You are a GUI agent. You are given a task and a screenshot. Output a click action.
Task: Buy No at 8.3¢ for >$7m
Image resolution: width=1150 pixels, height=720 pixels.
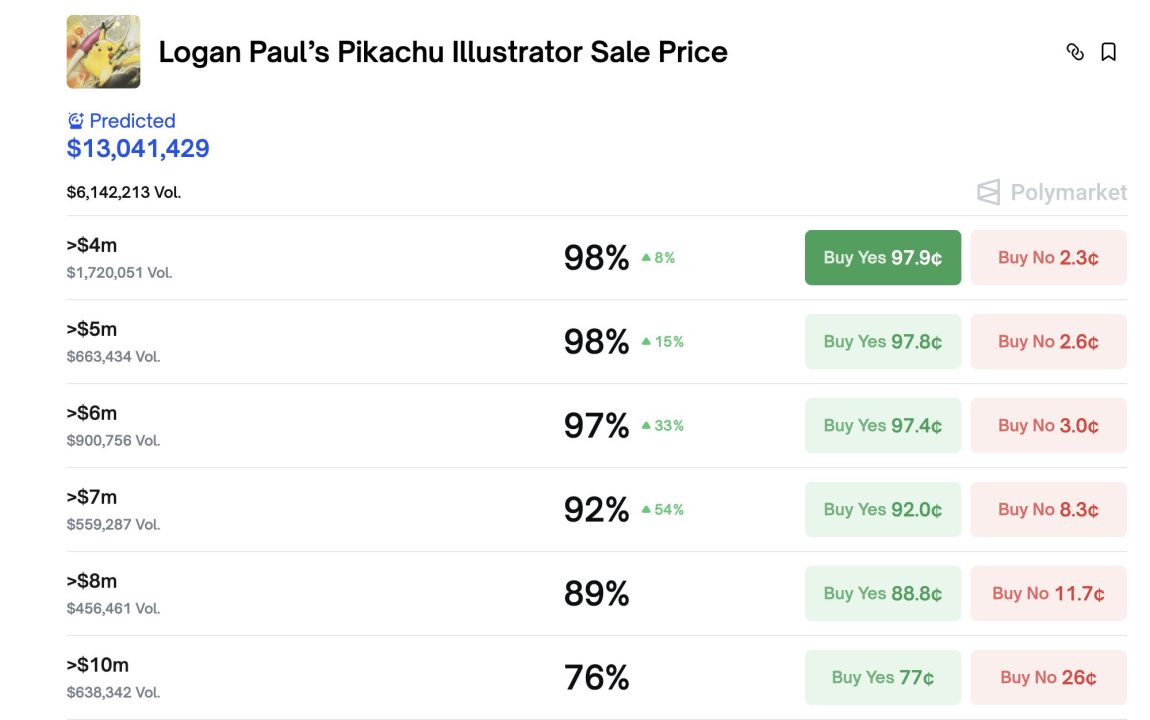coord(1048,510)
